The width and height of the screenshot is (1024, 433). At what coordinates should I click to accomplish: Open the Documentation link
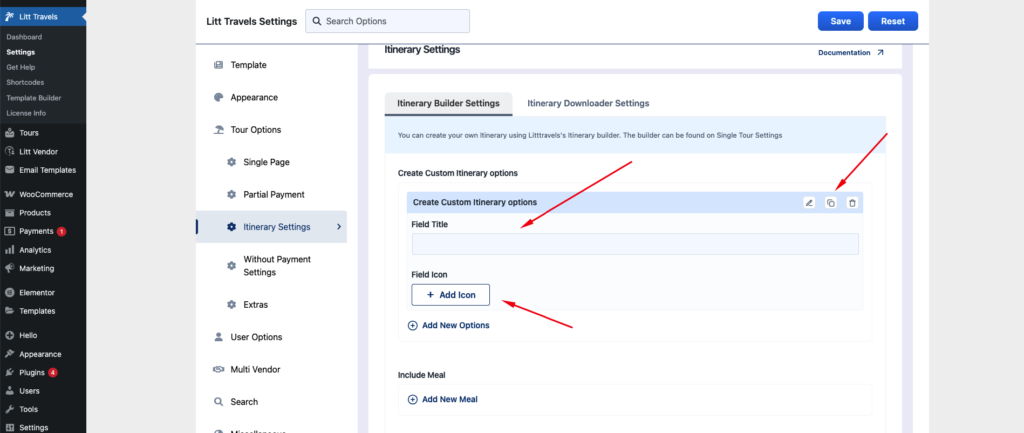(x=850, y=53)
